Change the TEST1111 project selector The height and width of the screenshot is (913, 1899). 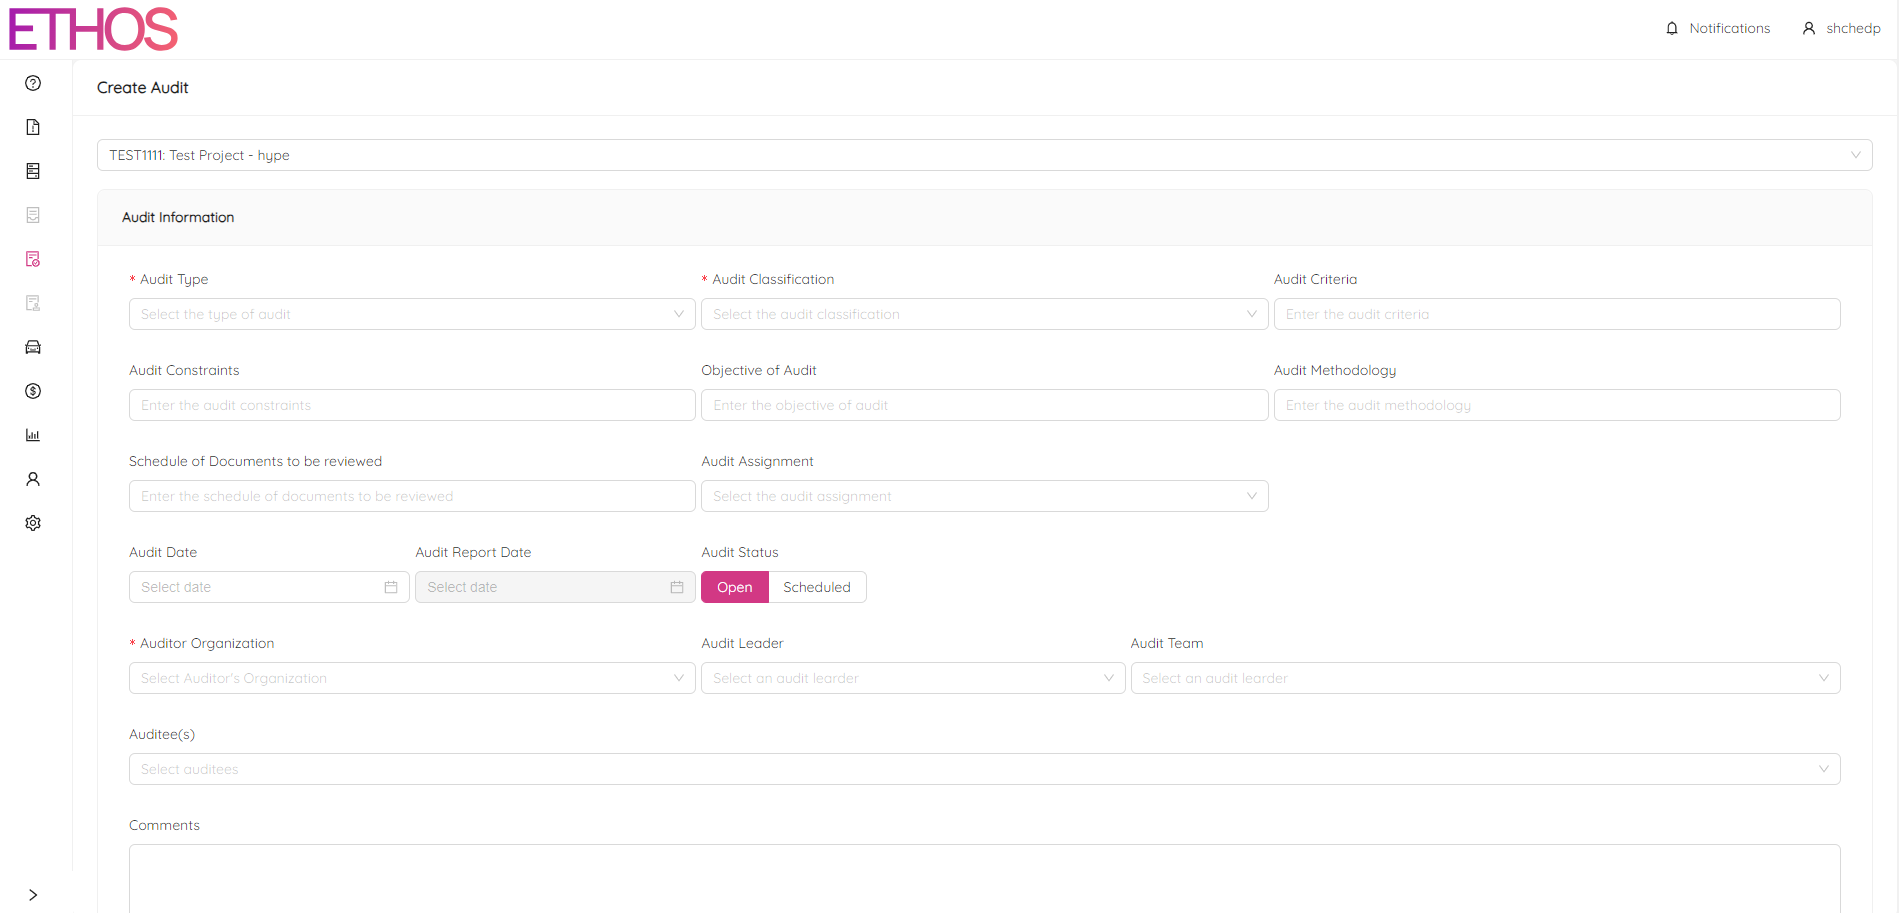(984, 155)
